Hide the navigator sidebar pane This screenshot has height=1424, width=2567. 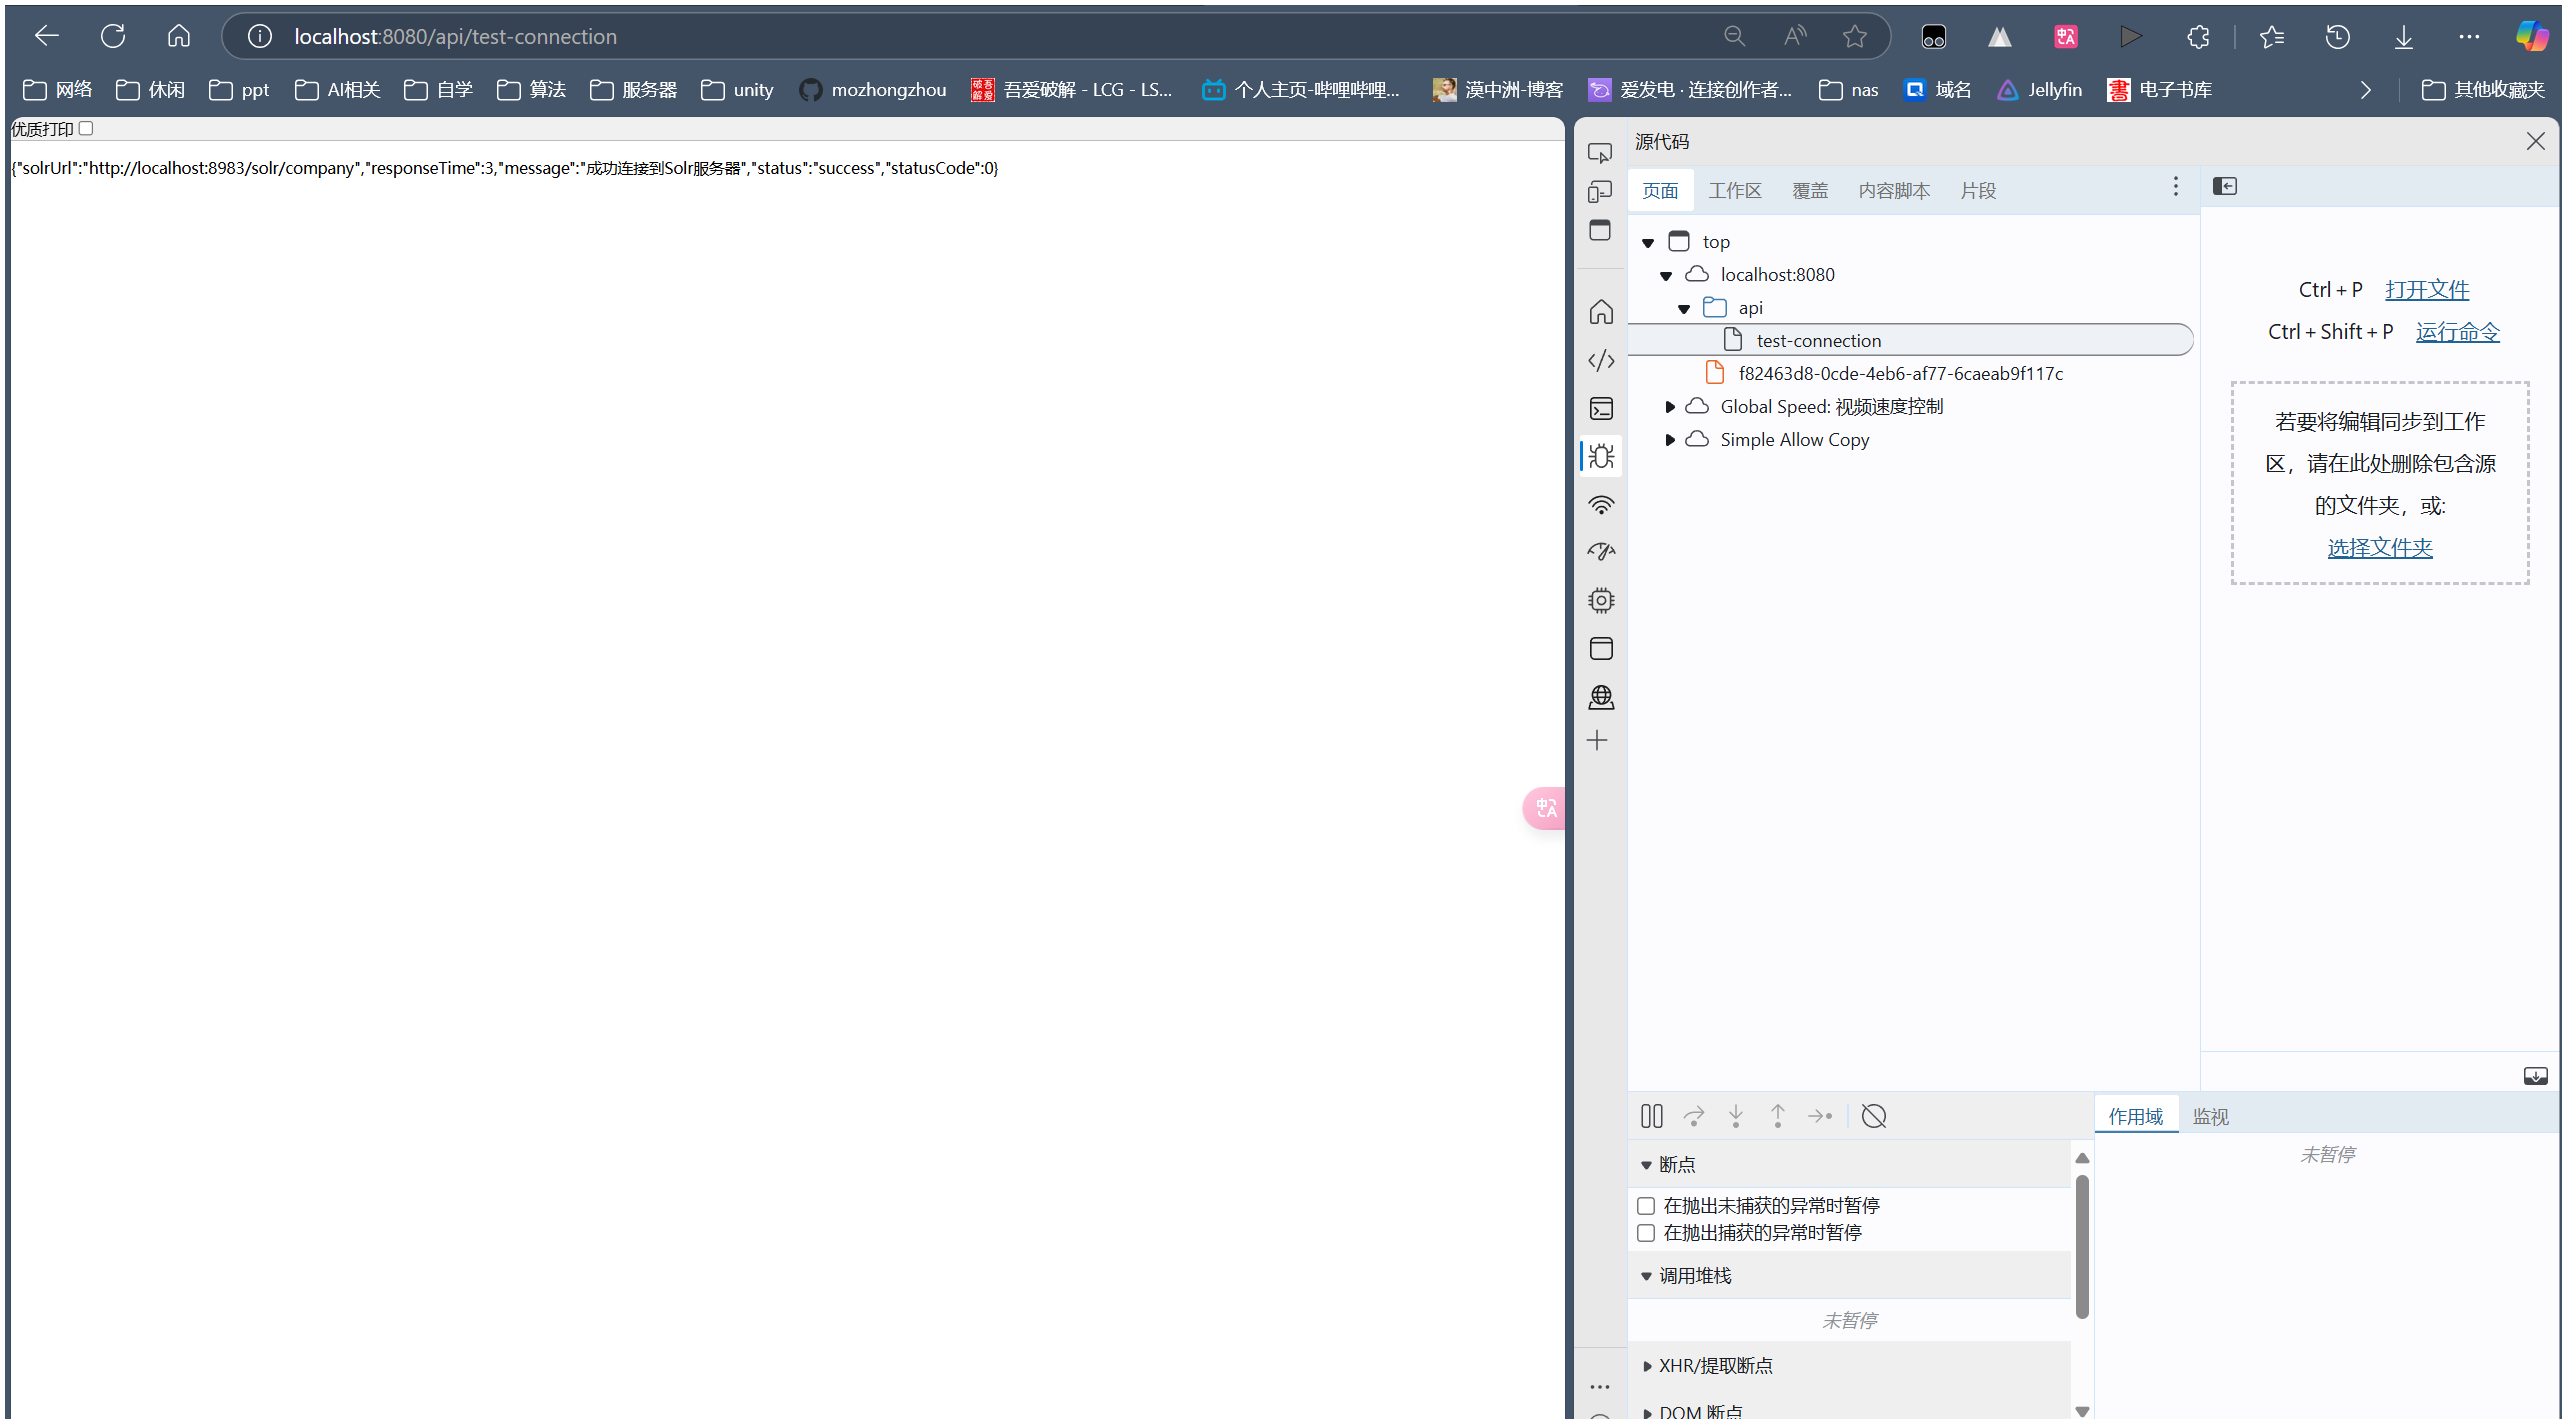(2224, 187)
